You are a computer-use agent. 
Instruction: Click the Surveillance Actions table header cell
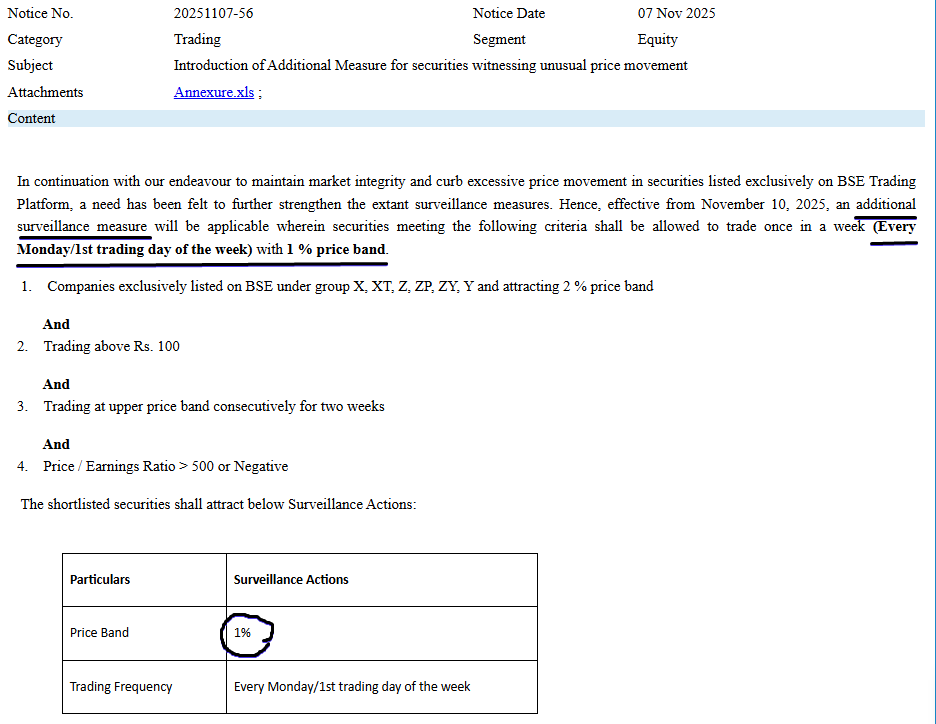[x=381, y=580]
